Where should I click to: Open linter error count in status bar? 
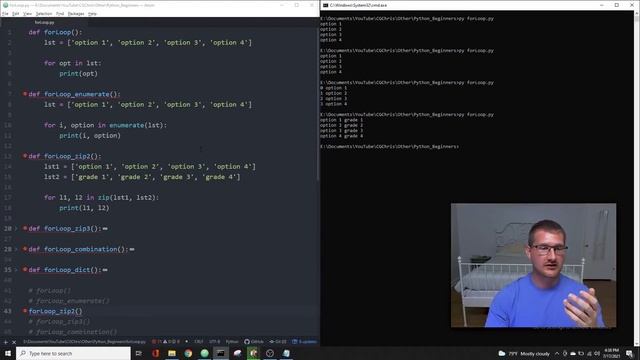[157, 342]
